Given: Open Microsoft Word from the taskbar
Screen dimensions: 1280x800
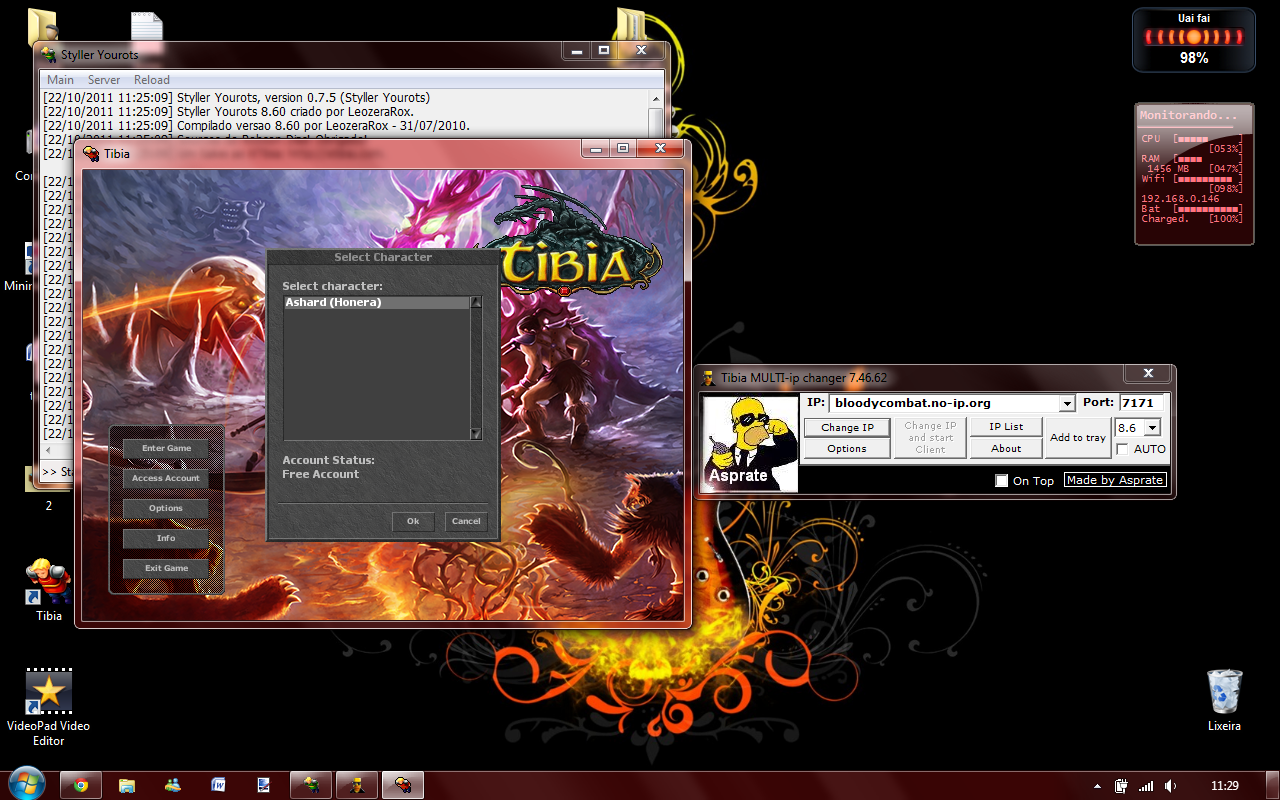Looking at the screenshot, I should pyautogui.click(x=218, y=785).
